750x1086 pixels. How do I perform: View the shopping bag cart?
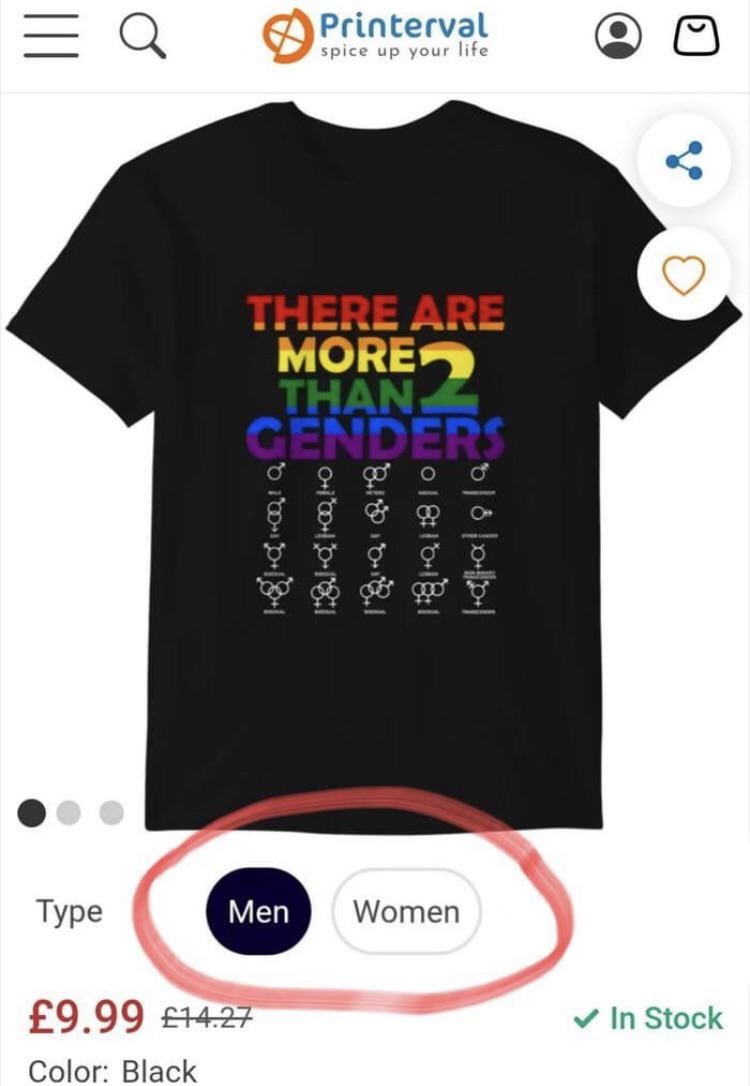tap(697, 36)
